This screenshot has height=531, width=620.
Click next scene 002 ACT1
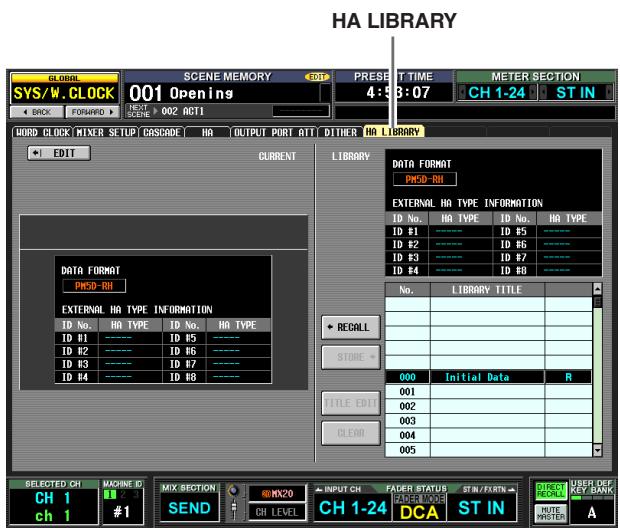point(182,111)
